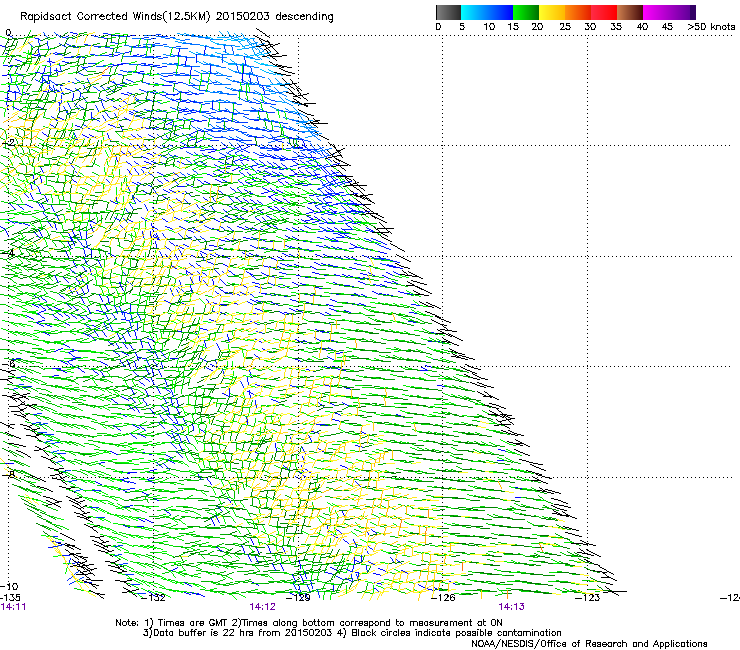This screenshot has height=650, width=740.
Task: Click the -126 longitude axis label
Action: (x=443, y=598)
